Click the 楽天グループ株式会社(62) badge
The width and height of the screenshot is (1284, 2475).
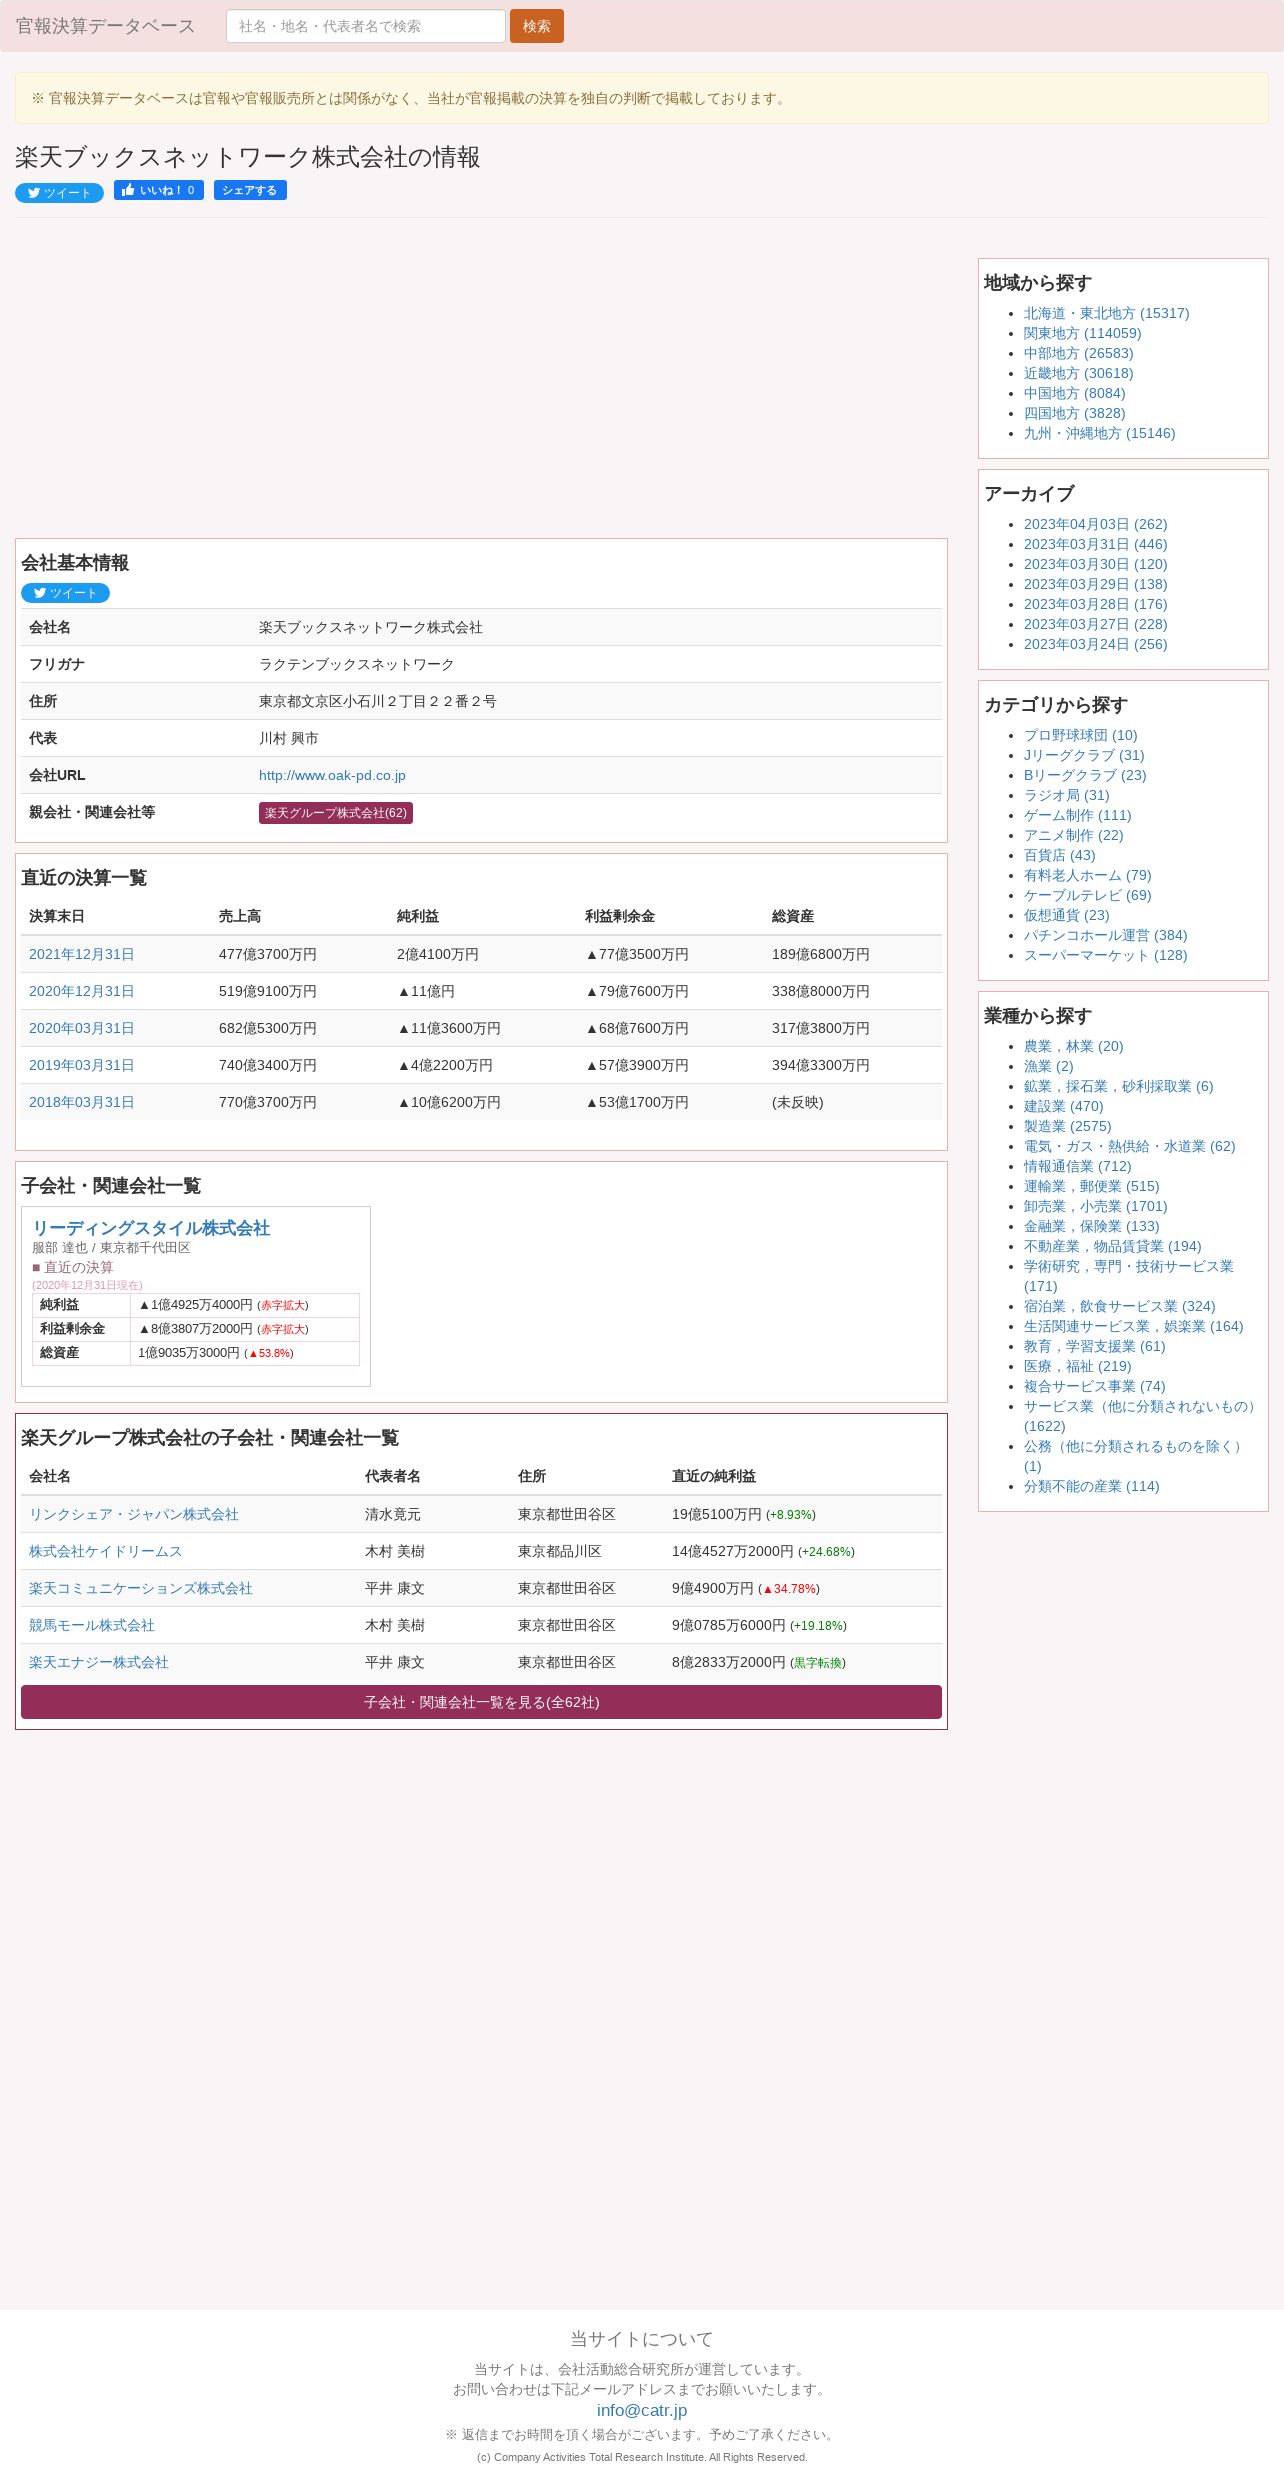point(336,813)
